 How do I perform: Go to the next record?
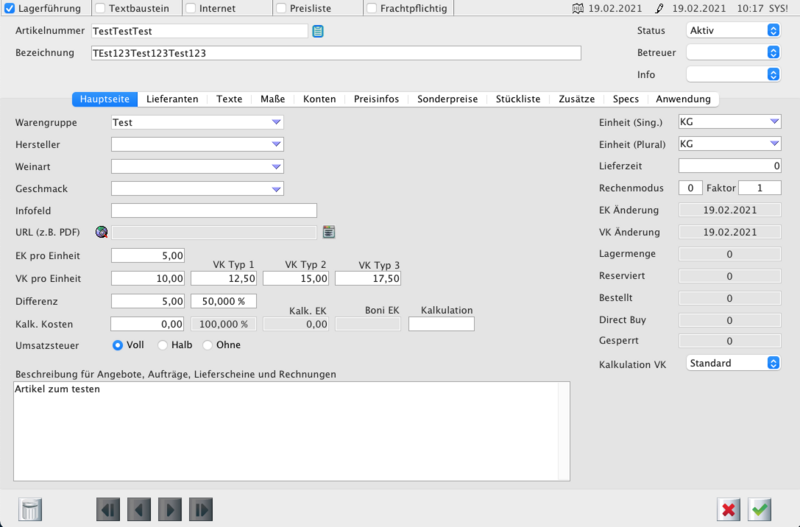pyautogui.click(x=170, y=509)
